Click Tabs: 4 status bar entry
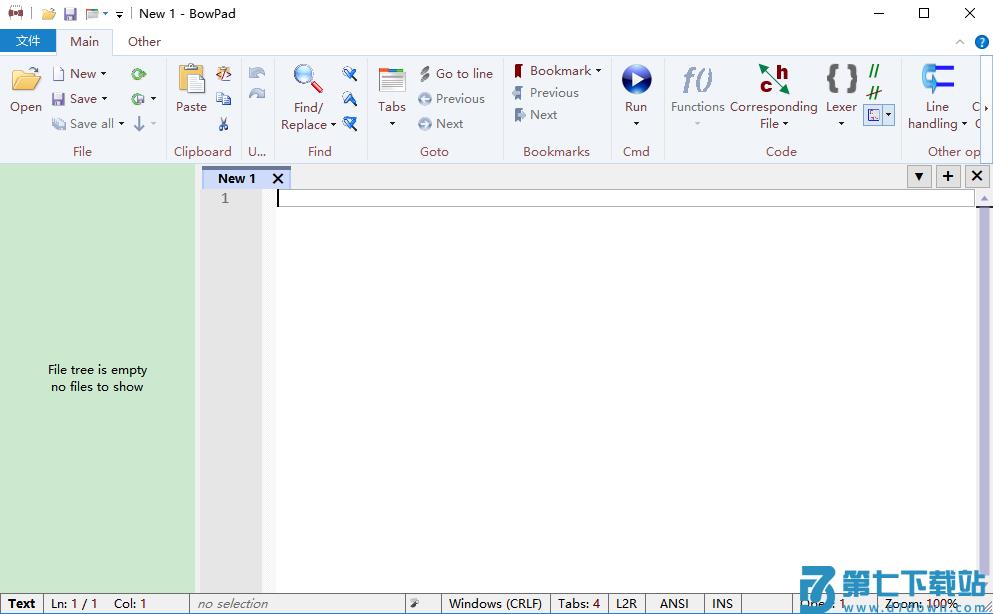The image size is (993, 614). (x=579, y=604)
